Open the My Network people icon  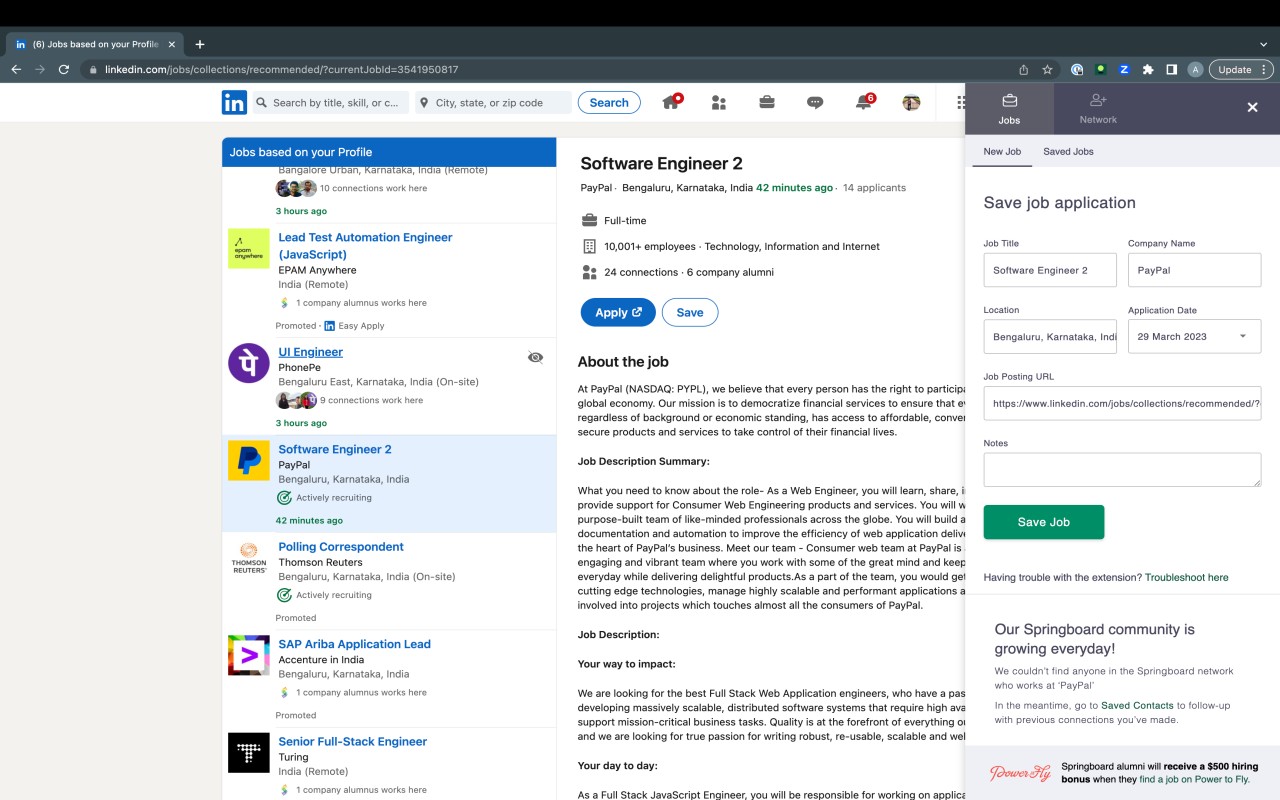pos(718,102)
